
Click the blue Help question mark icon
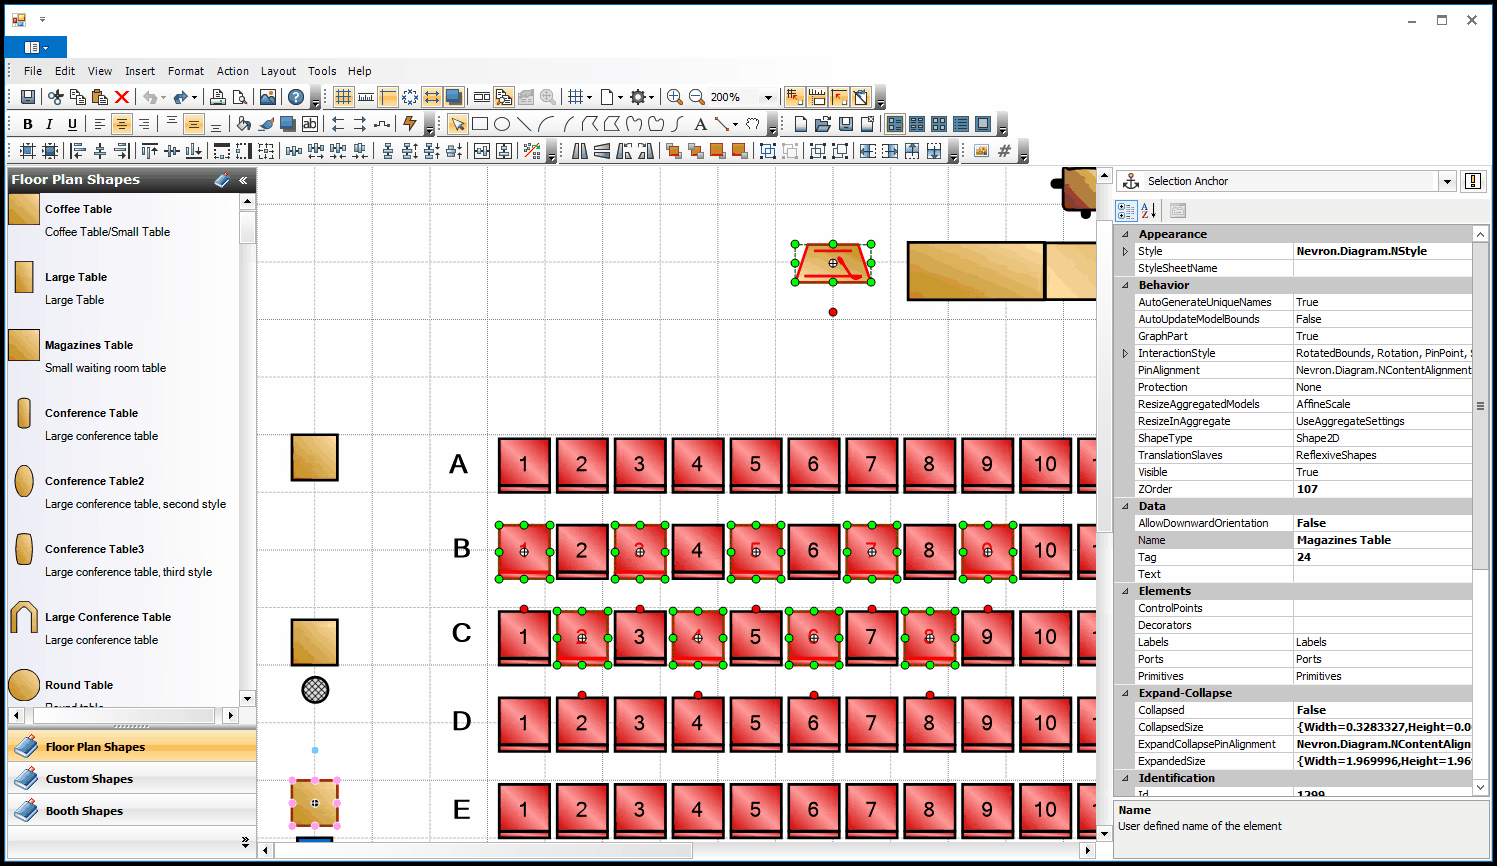click(x=296, y=97)
